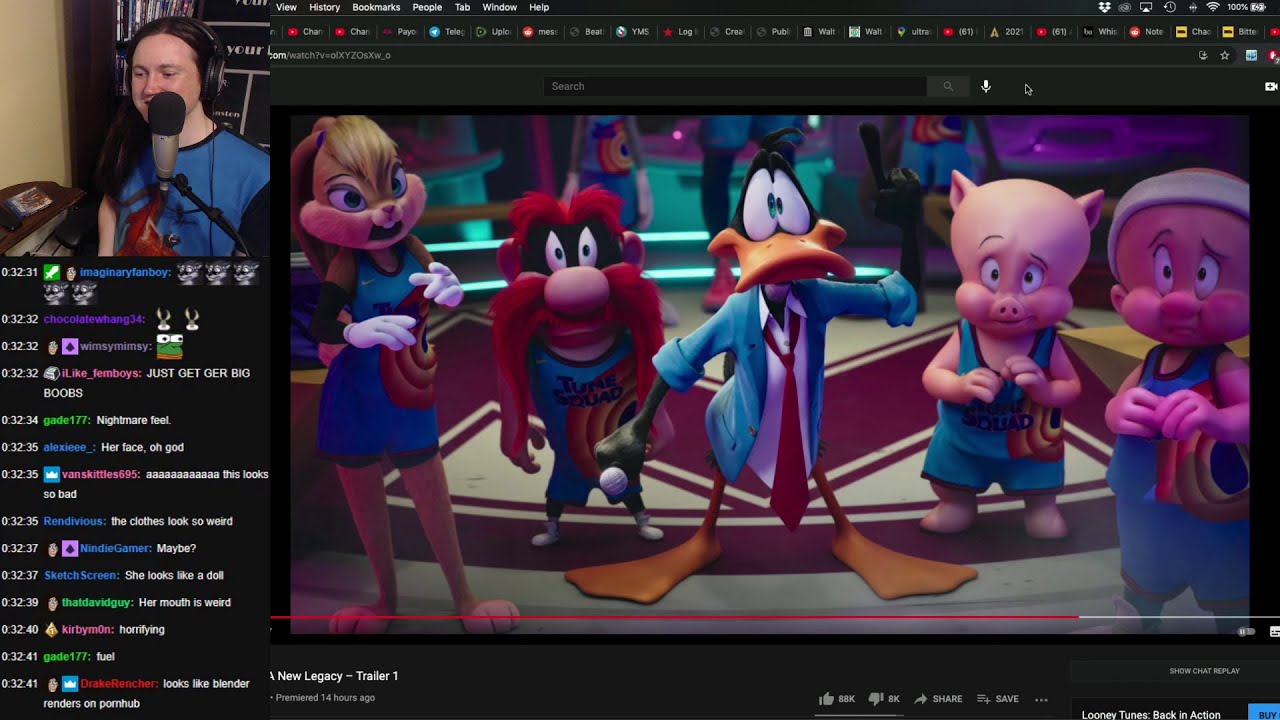Switch to the Beat browser tab
The width and height of the screenshot is (1280, 720).
tap(588, 32)
